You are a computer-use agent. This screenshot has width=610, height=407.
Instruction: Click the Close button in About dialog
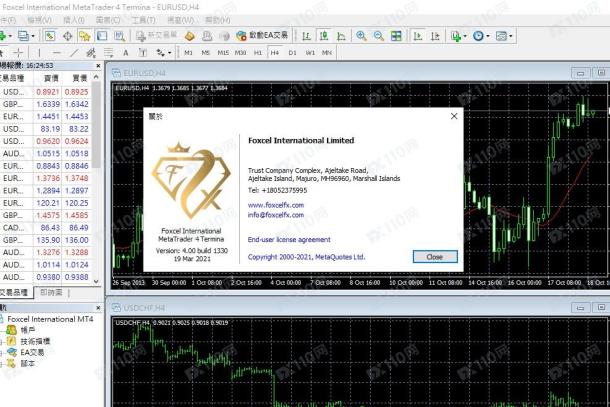435,257
